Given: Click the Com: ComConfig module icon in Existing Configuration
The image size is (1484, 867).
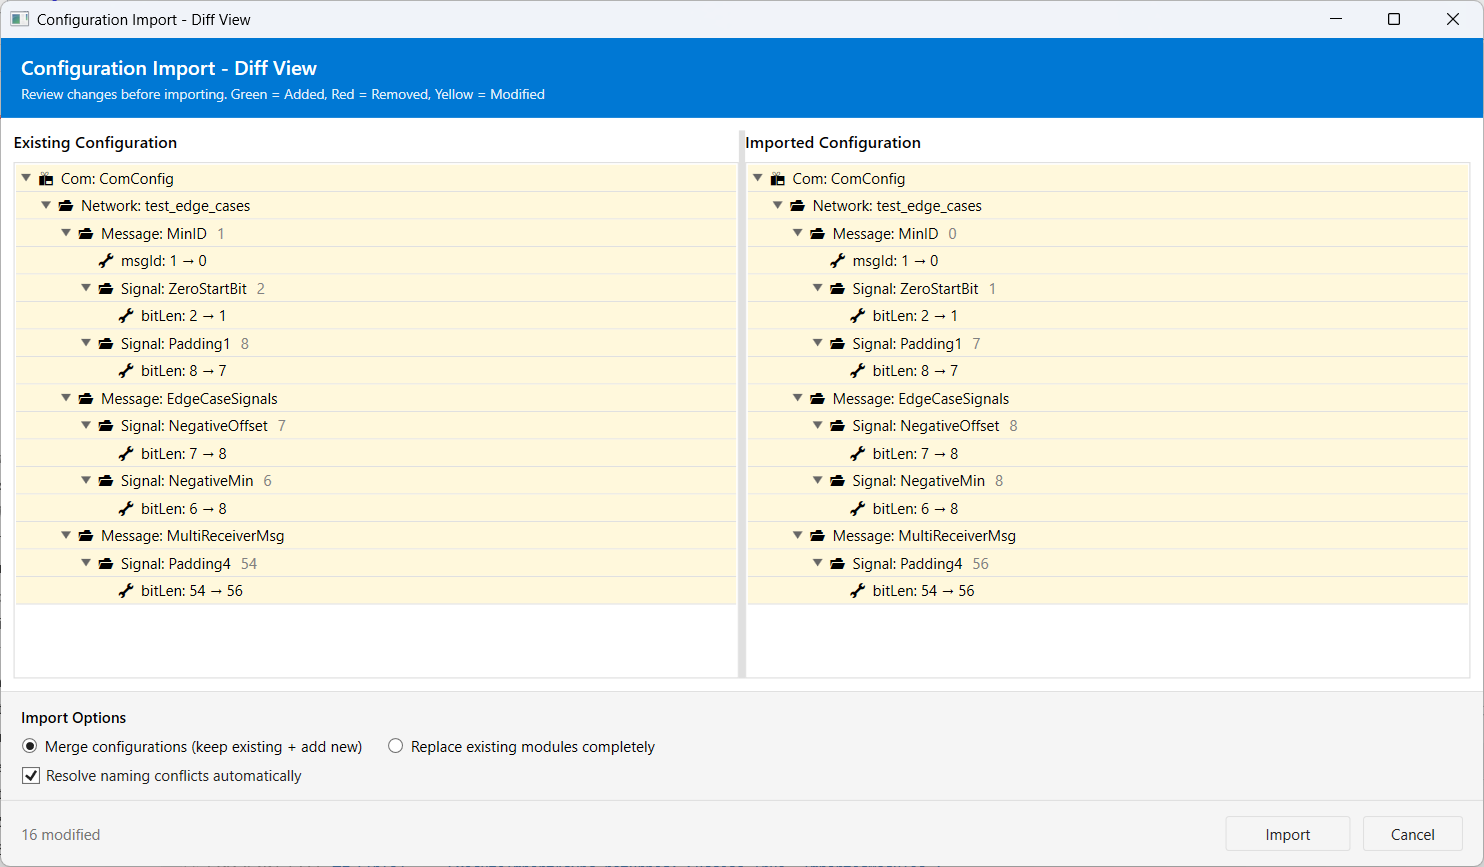Looking at the screenshot, I should [46, 179].
